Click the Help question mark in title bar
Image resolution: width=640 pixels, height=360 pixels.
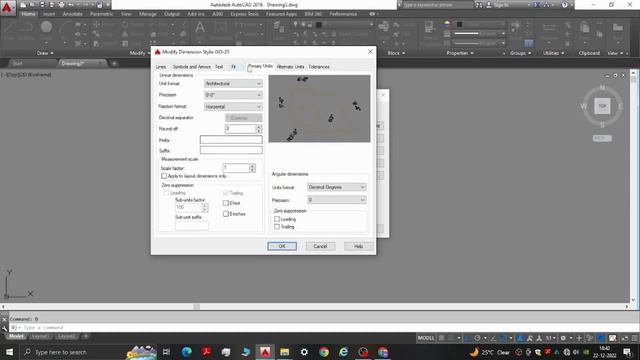tap(564, 5)
